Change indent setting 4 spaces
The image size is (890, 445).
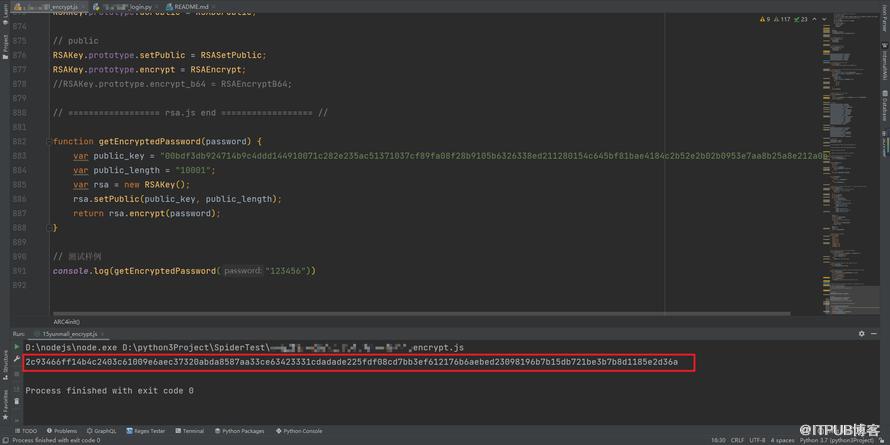coord(782,440)
